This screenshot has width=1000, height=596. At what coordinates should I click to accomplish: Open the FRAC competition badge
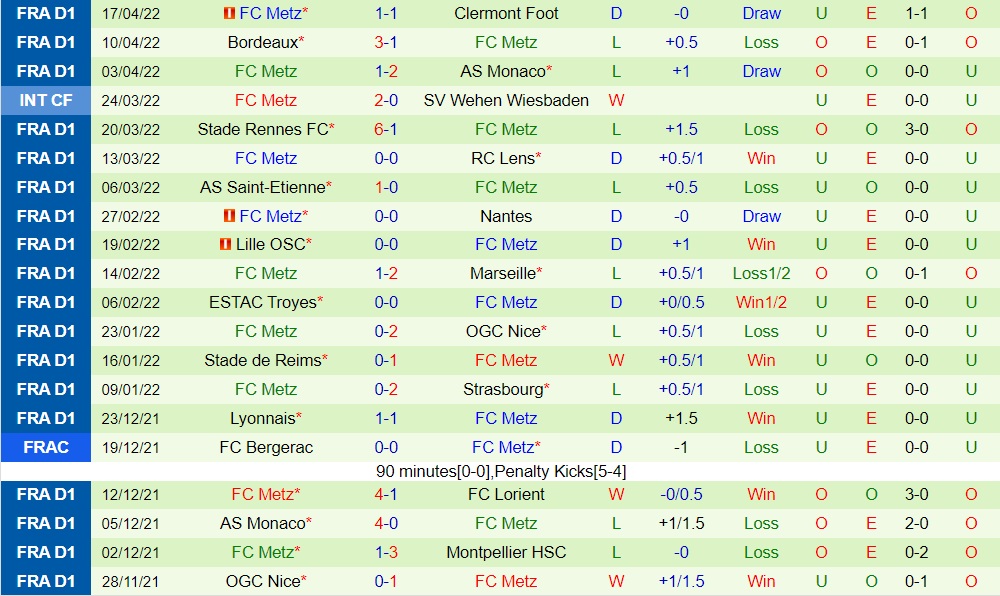(x=46, y=448)
